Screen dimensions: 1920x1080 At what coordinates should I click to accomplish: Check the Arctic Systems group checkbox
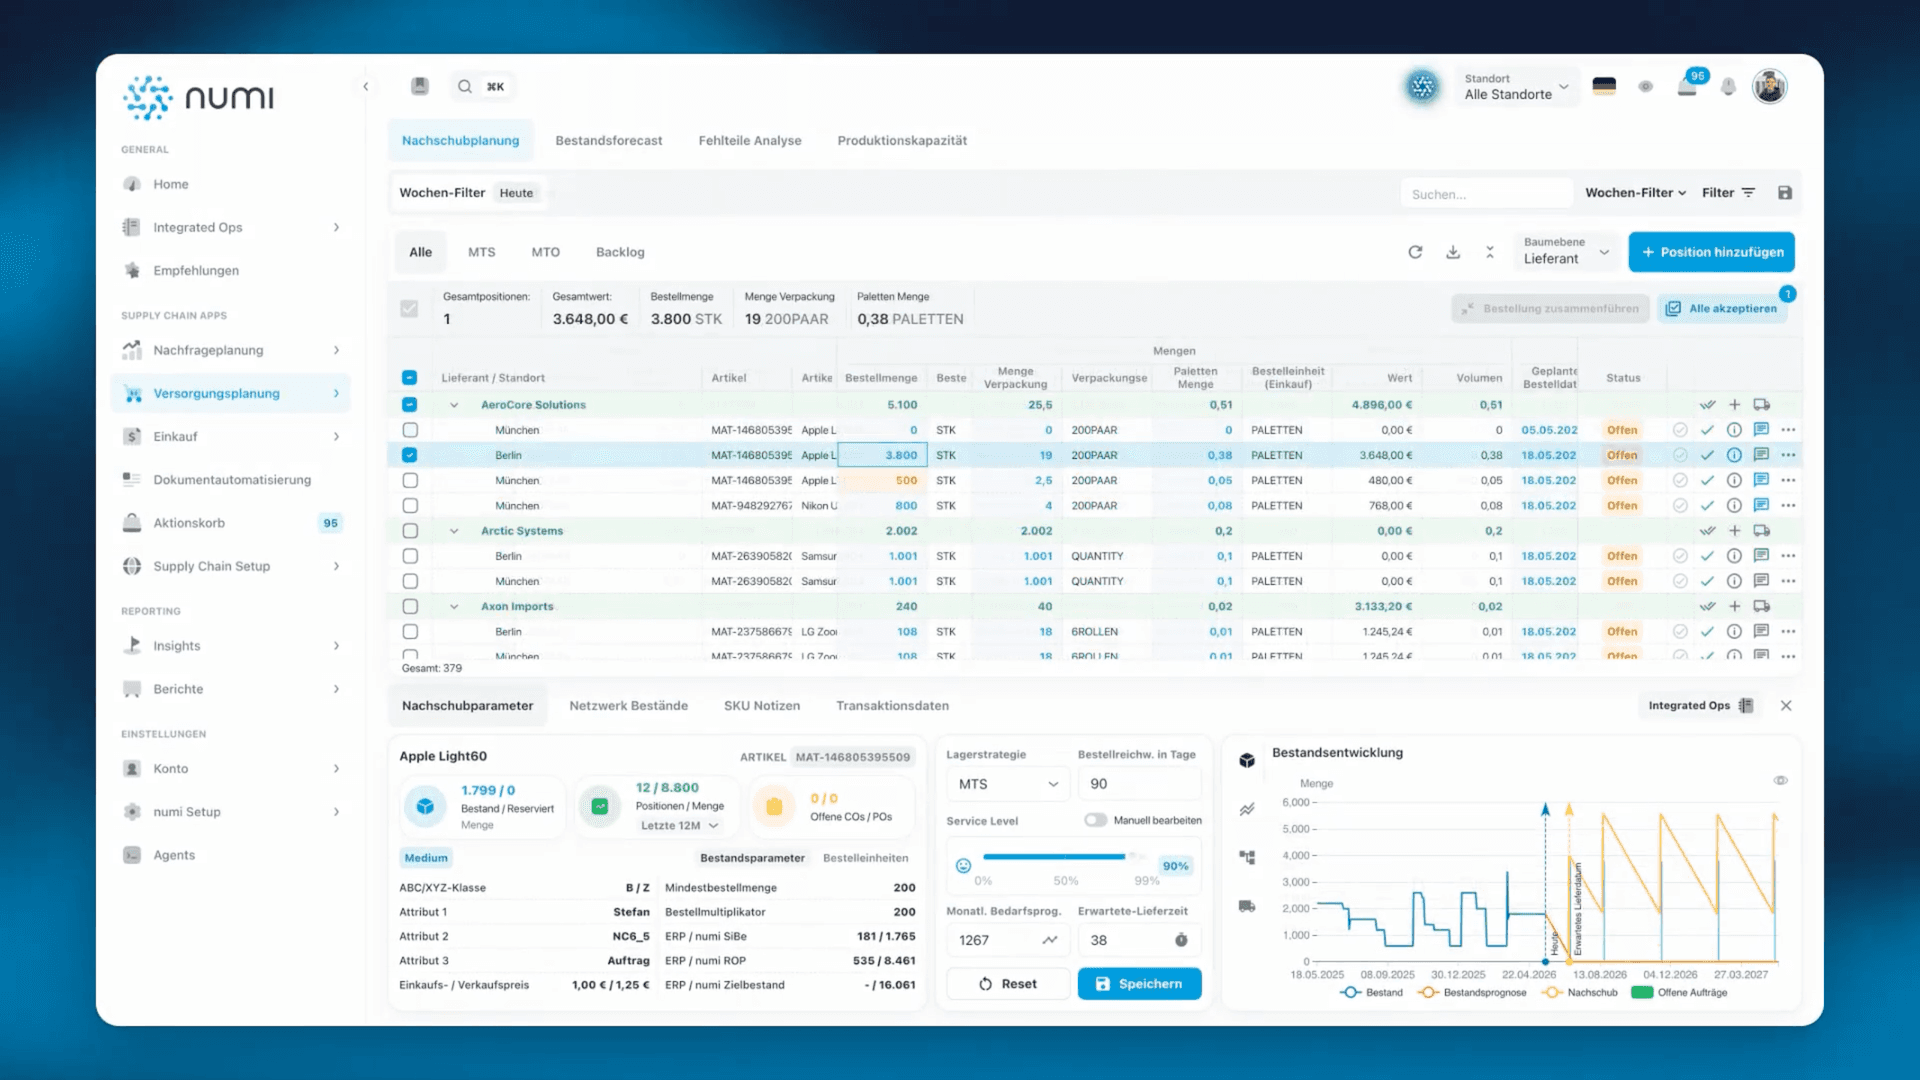(x=410, y=531)
